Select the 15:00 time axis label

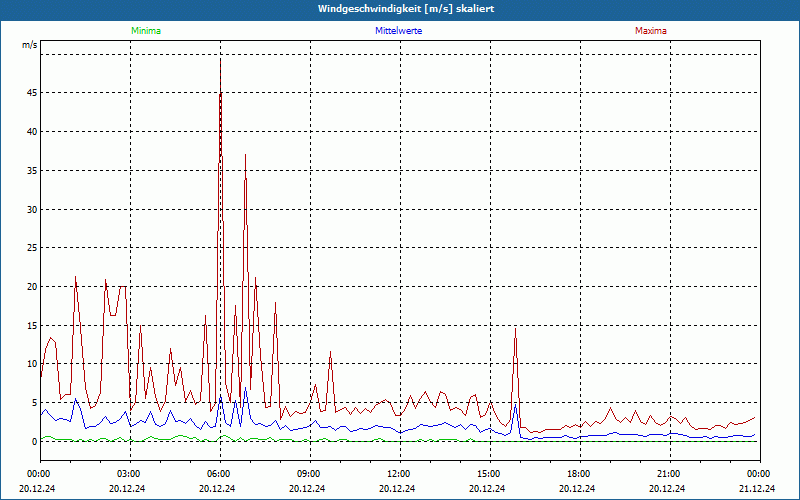[x=489, y=473]
